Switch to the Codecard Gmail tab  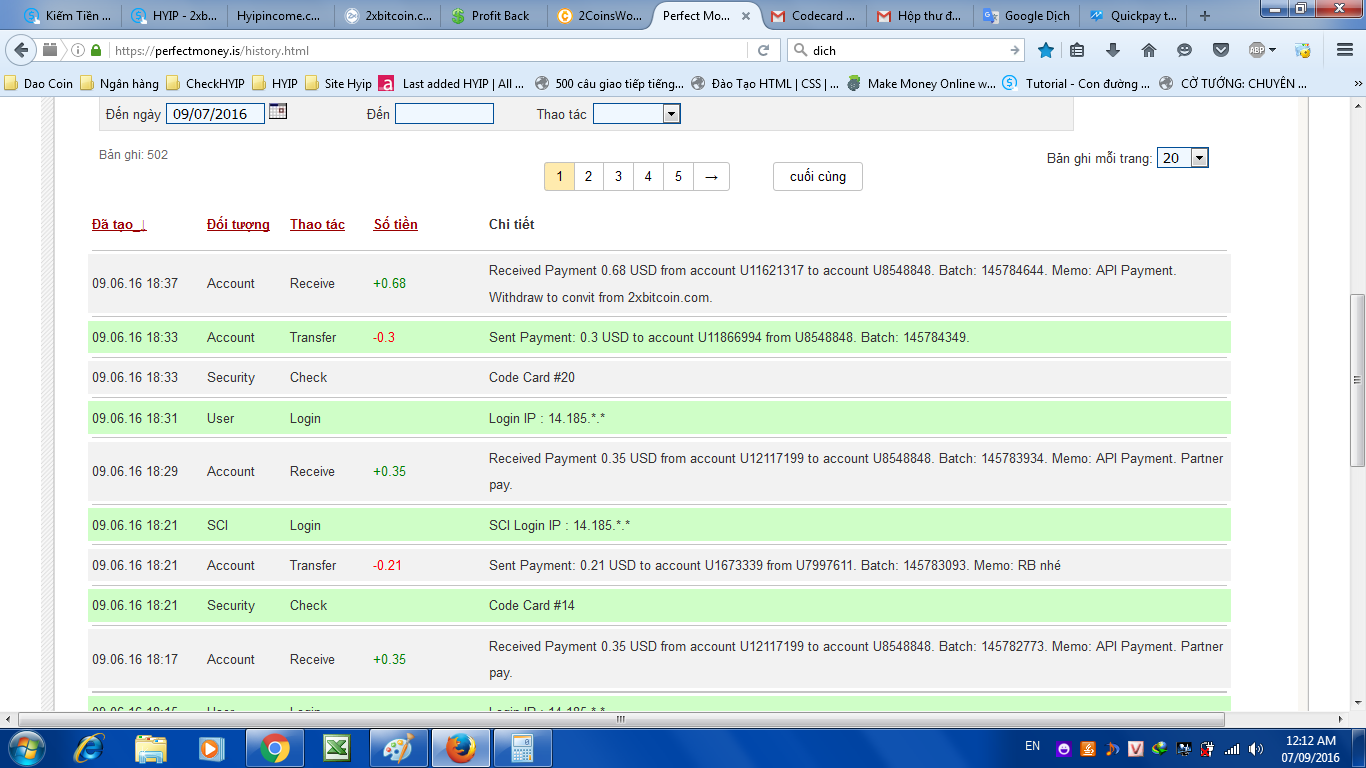click(x=814, y=16)
